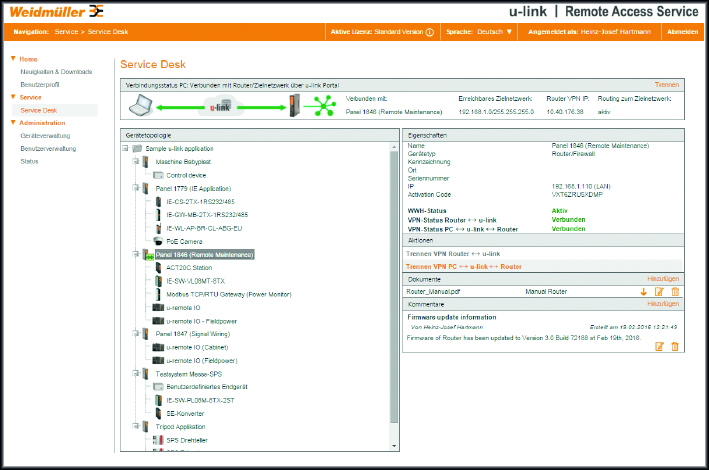Viewport: 709px width, 470px height.
Task: Click the Control device icon
Action: [x=158, y=175]
